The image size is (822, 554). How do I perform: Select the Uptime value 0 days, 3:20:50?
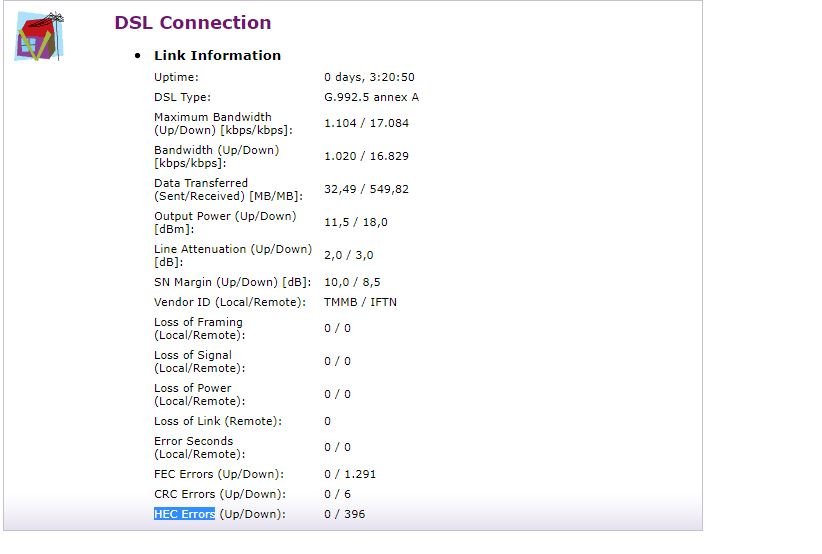[x=369, y=77]
